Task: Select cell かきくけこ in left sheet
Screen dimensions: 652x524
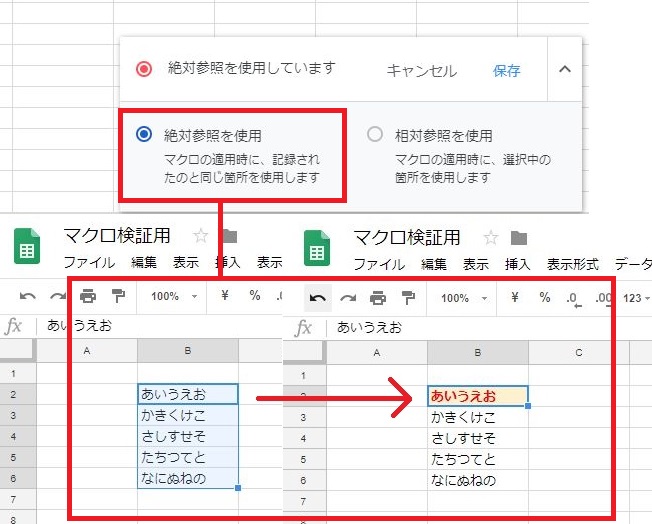Action: (188, 415)
